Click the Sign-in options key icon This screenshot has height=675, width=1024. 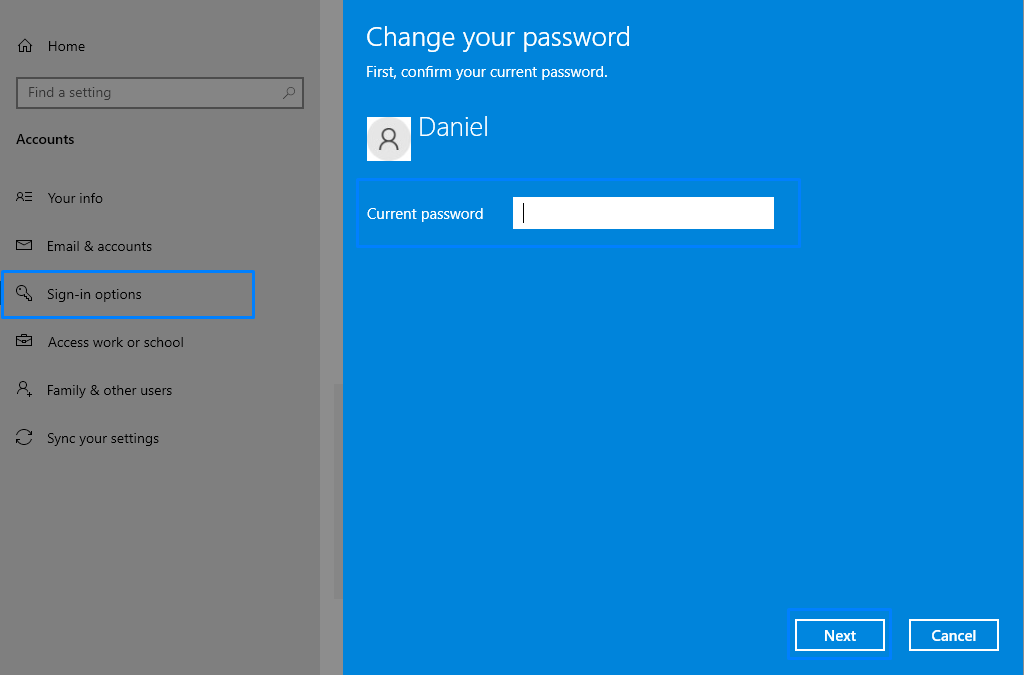[x=25, y=294]
